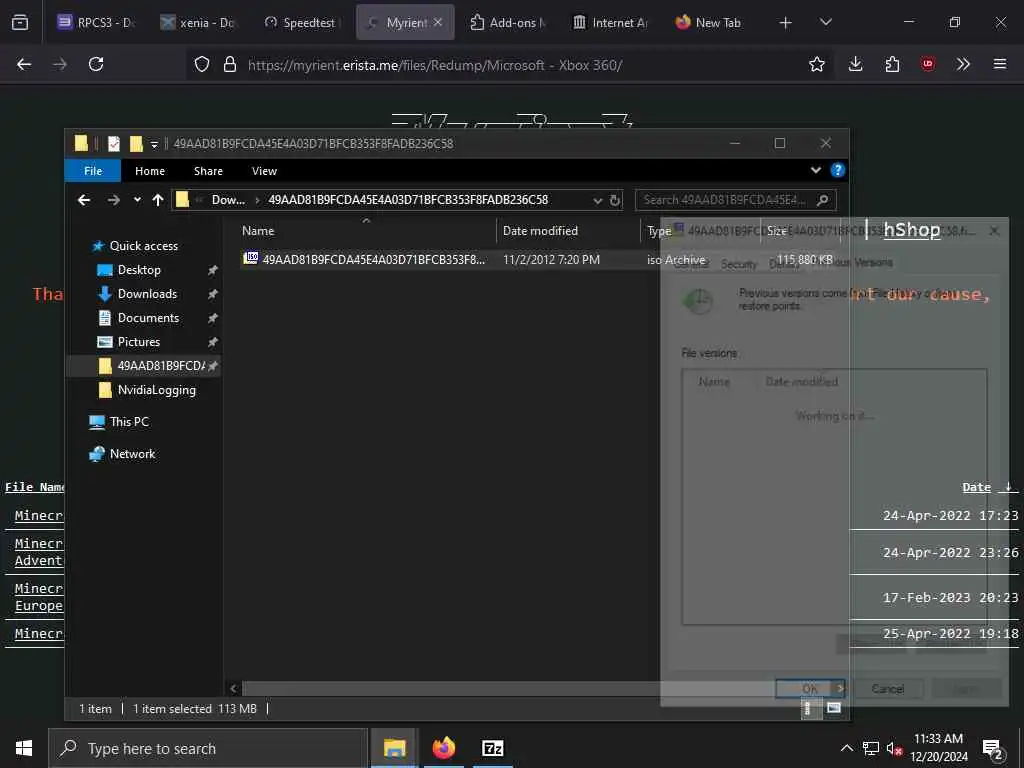Bookmark this page with star icon
This screenshot has height=768, width=1024.
click(816, 64)
